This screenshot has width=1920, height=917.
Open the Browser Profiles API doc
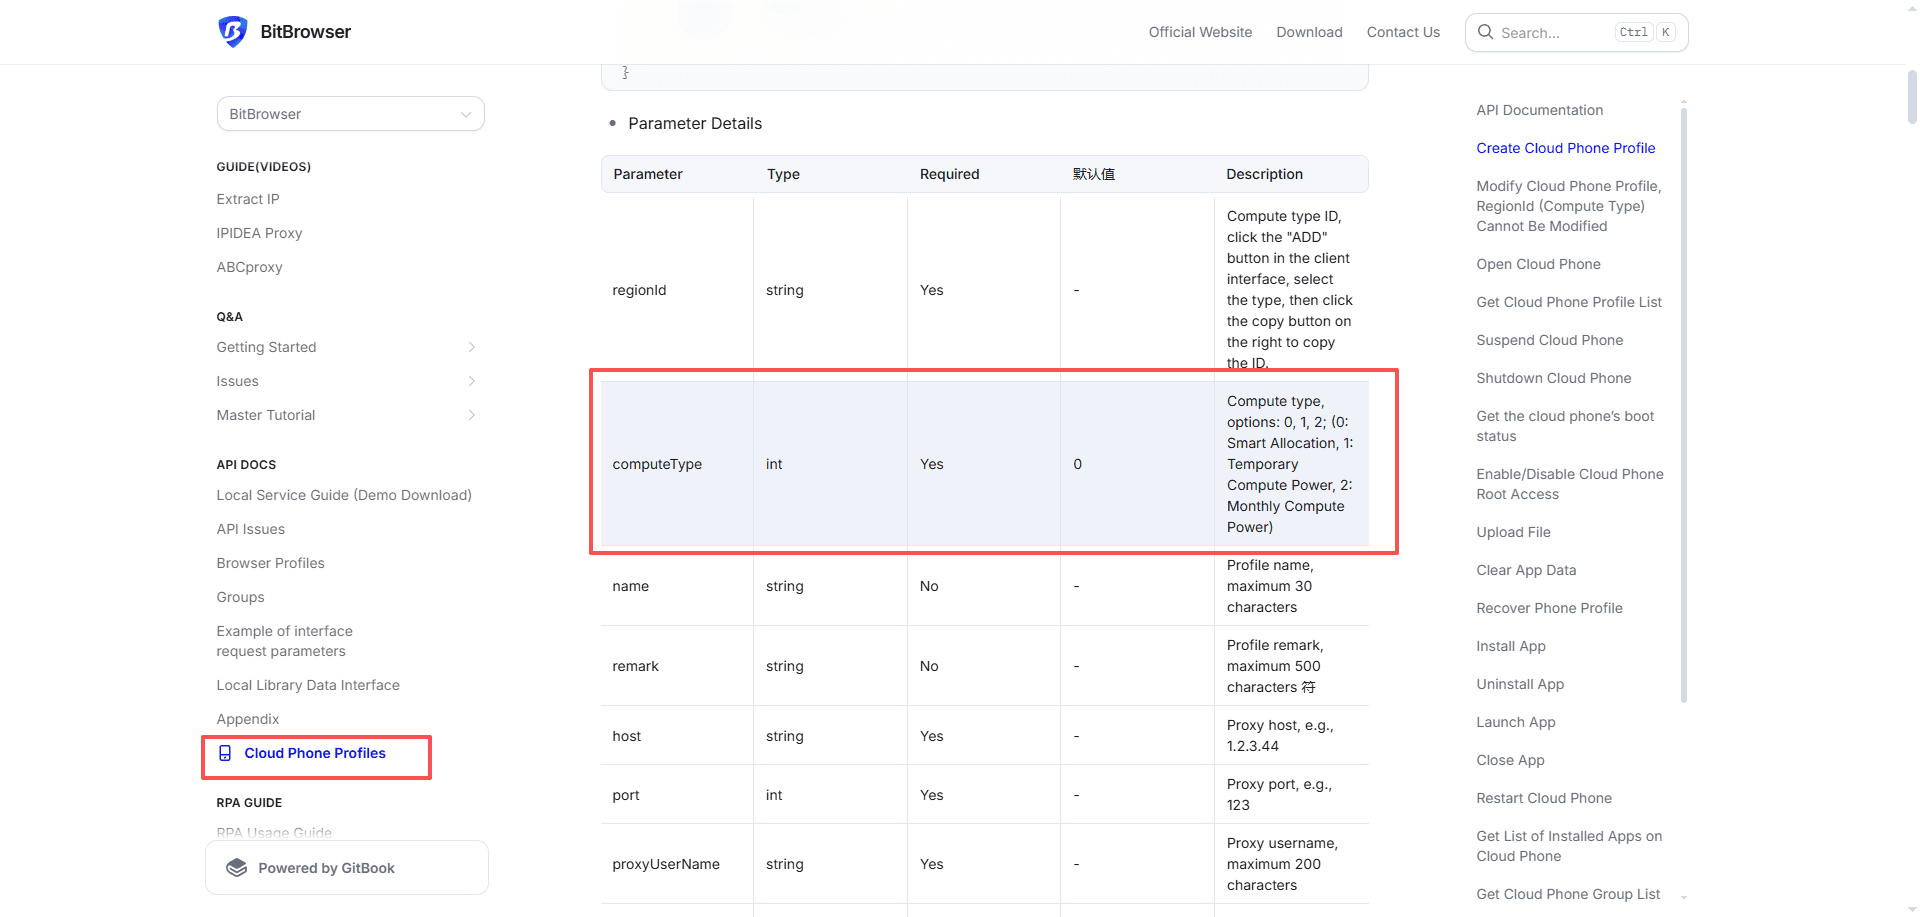pos(270,563)
